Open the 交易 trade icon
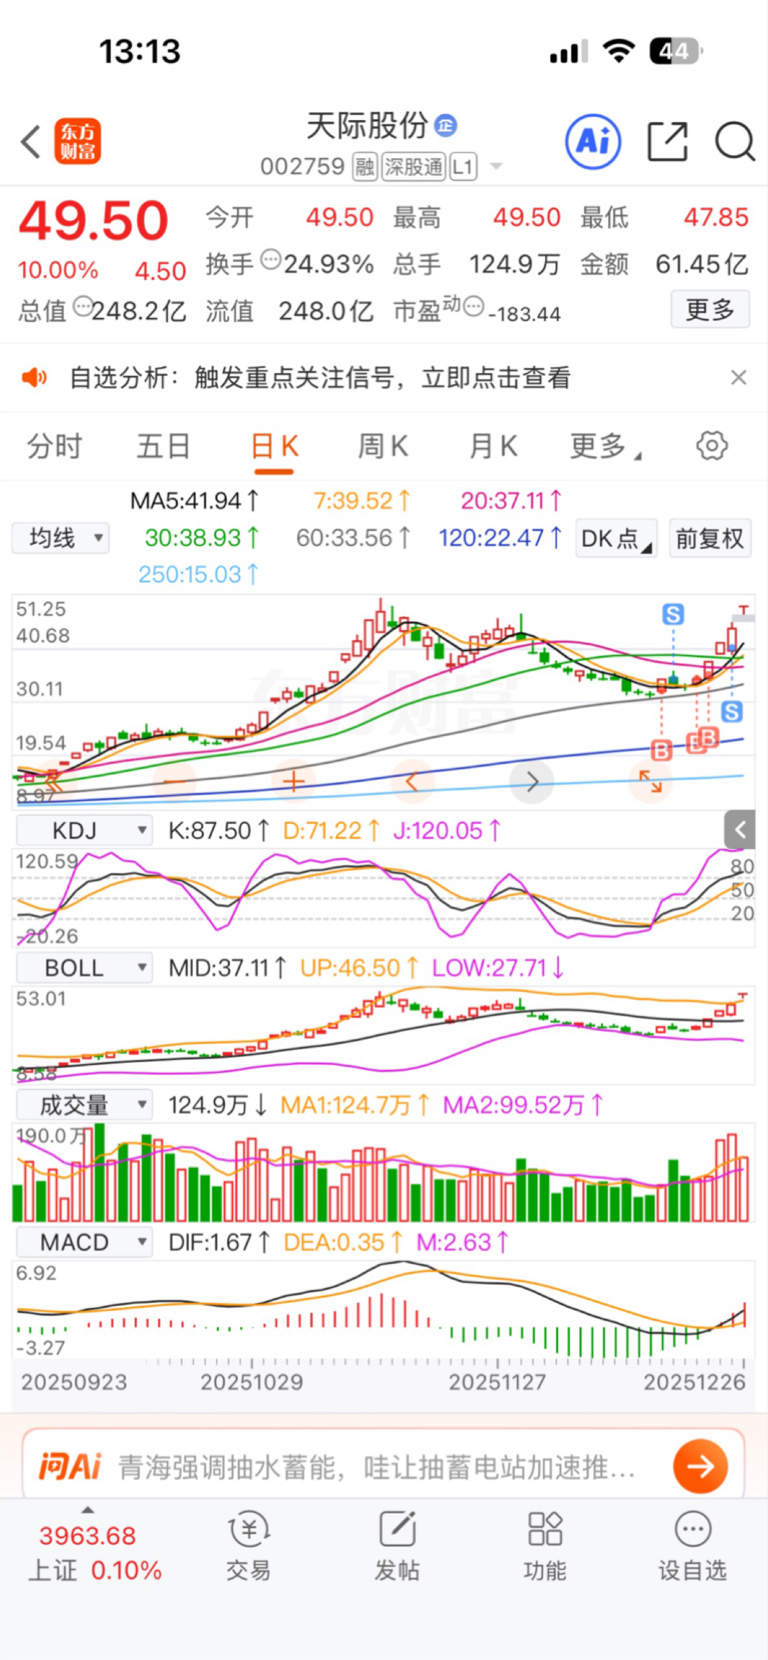768x1660 pixels. 248,1546
